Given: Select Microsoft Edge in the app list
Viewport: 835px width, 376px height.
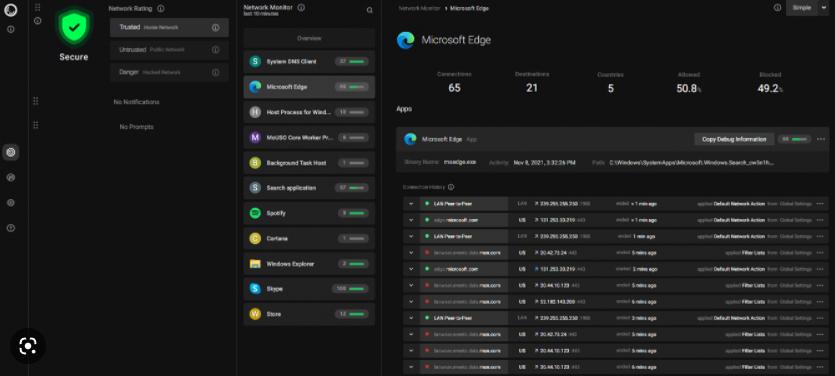Looking at the screenshot, I should click(309, 87).
